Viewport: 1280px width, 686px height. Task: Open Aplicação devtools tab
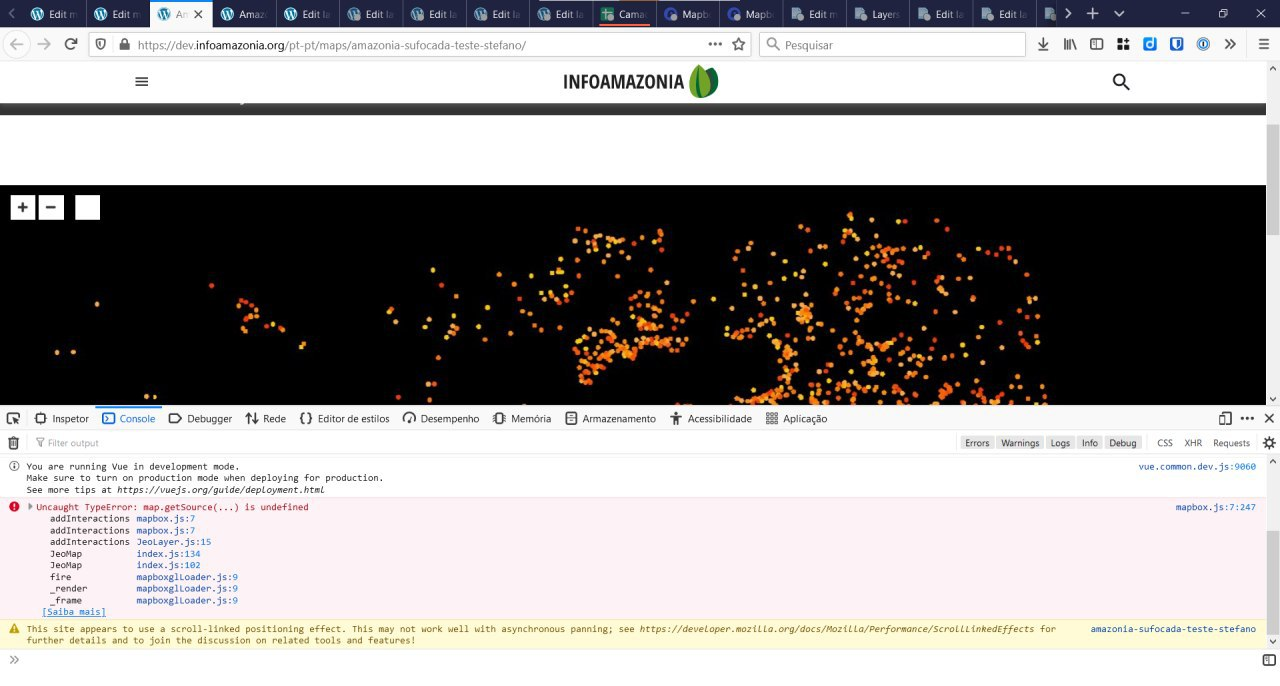pyautogui.click(x=796, y=418)
